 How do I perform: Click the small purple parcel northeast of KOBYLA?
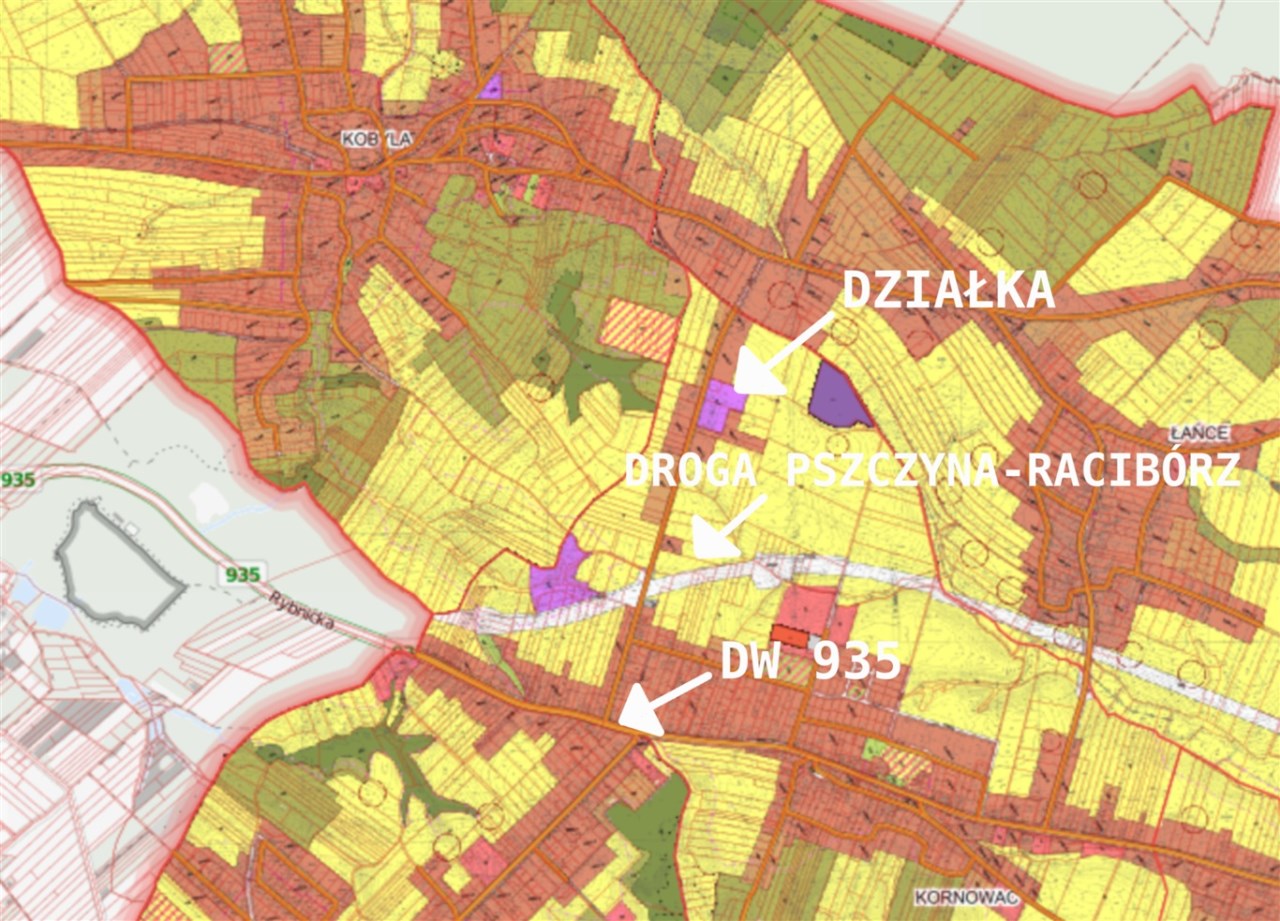(x=490, y=87)
